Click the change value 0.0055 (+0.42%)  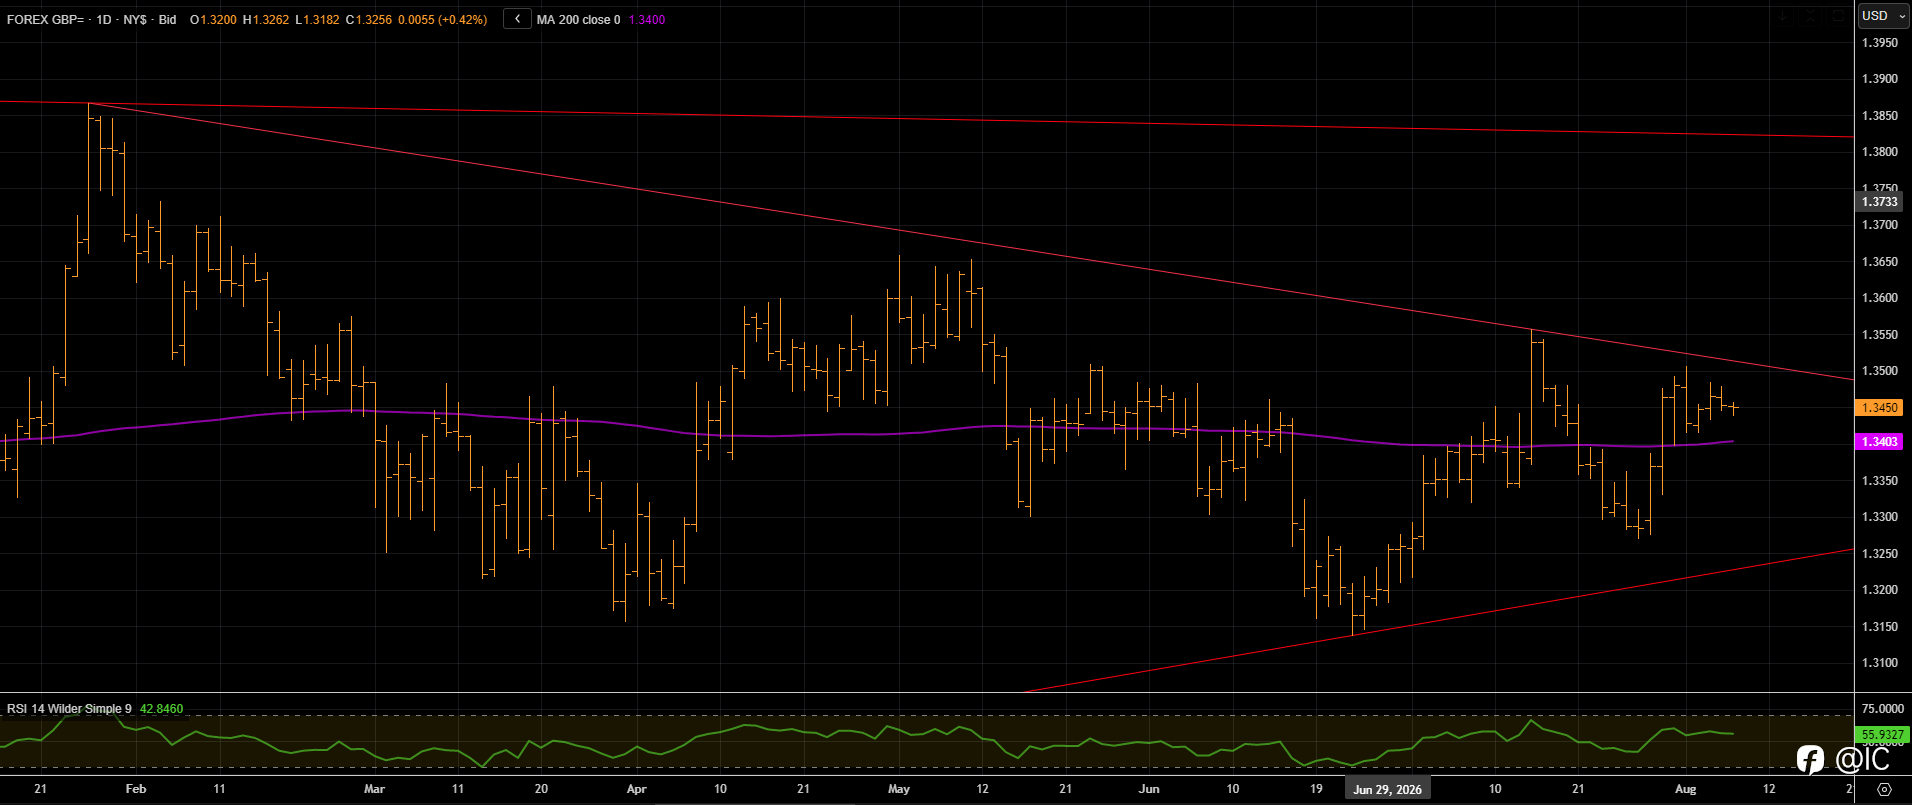[443, 19]
